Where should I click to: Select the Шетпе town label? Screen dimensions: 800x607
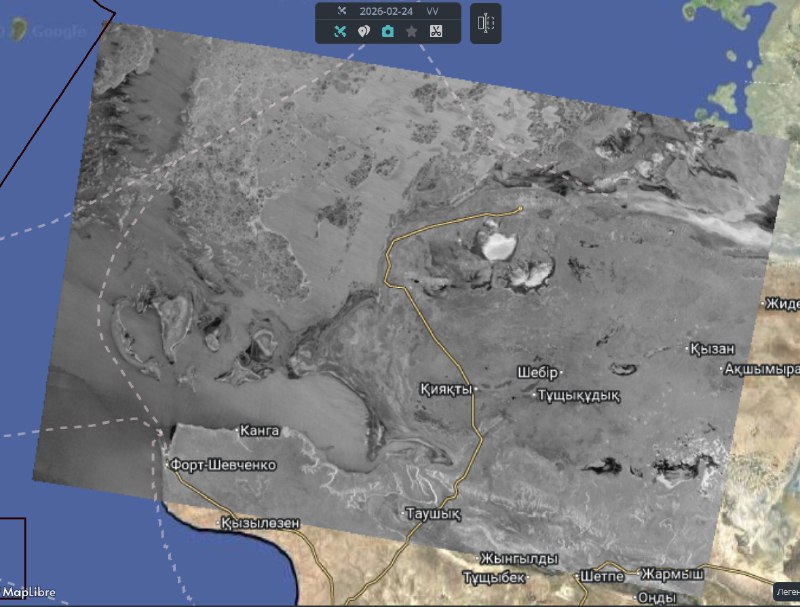(603, 577)
